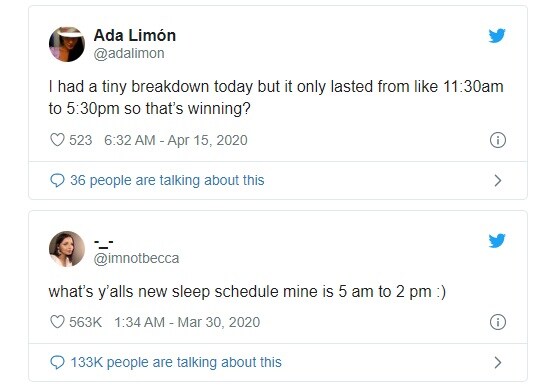Image resolution: width=543 pixels, height=389 pixels.
Task: Expand the chevron on the 133K people row
Action: pos(498,362)
